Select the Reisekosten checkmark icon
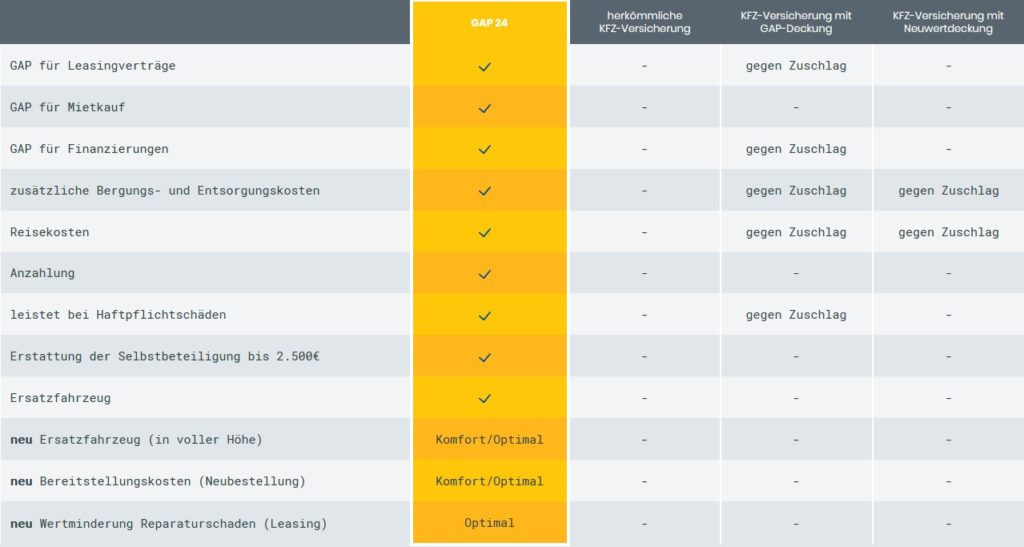Image resolution: width=1024 pixels, height=547 pixels. point(485,232)
